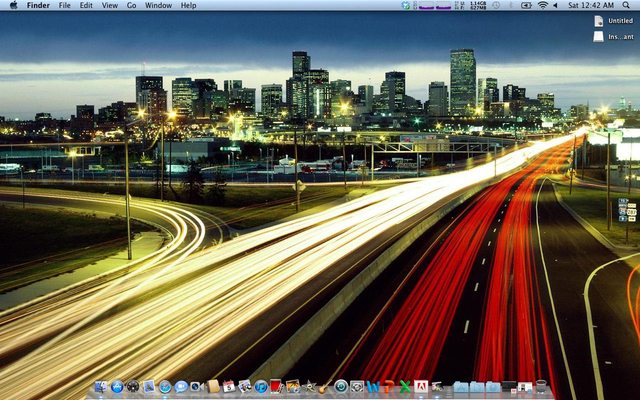Open the Finder menu
The image size is (640, 400).
coord(38,5)
